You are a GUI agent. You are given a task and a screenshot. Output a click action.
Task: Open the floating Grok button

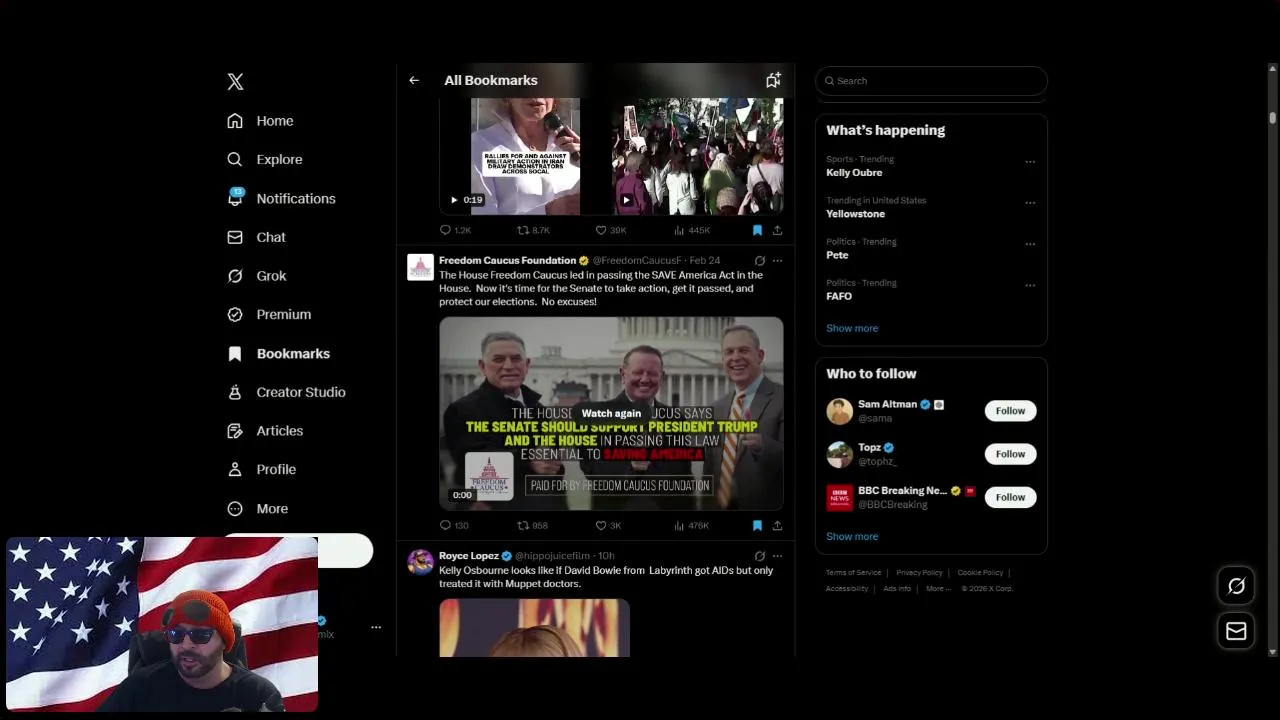click(1236, 587)
